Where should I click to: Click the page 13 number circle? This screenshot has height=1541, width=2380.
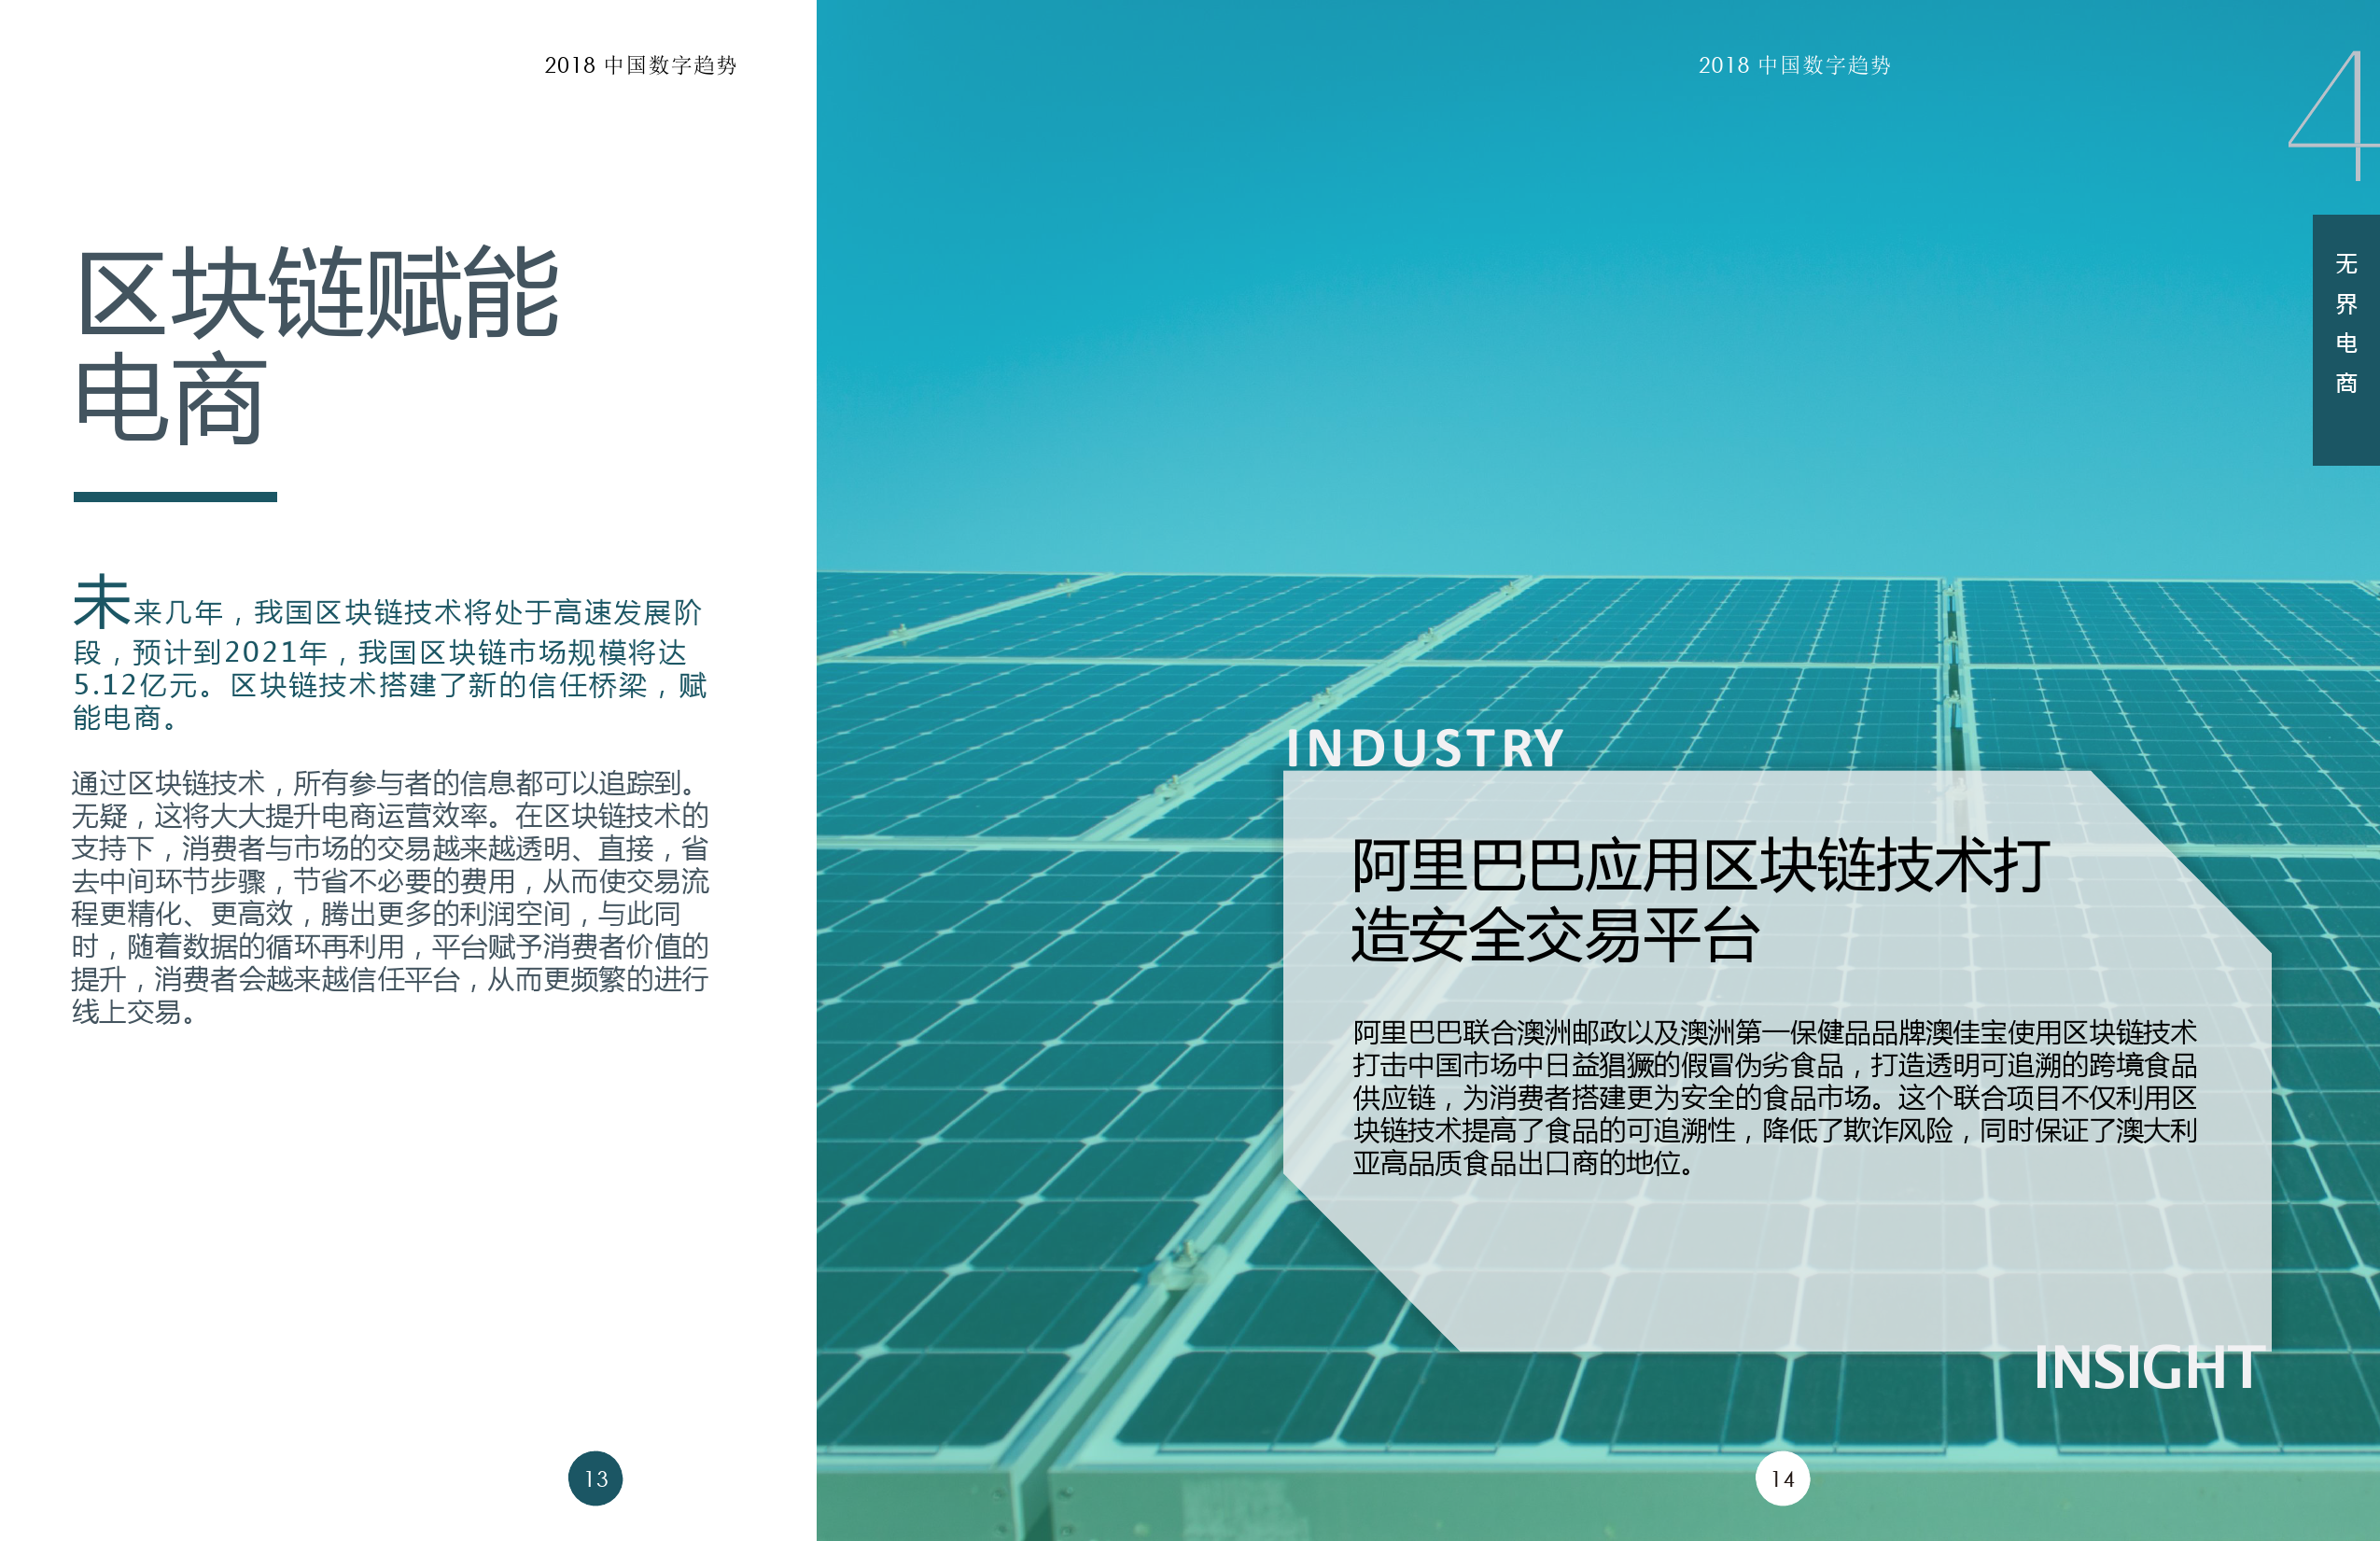(595, 1478)
